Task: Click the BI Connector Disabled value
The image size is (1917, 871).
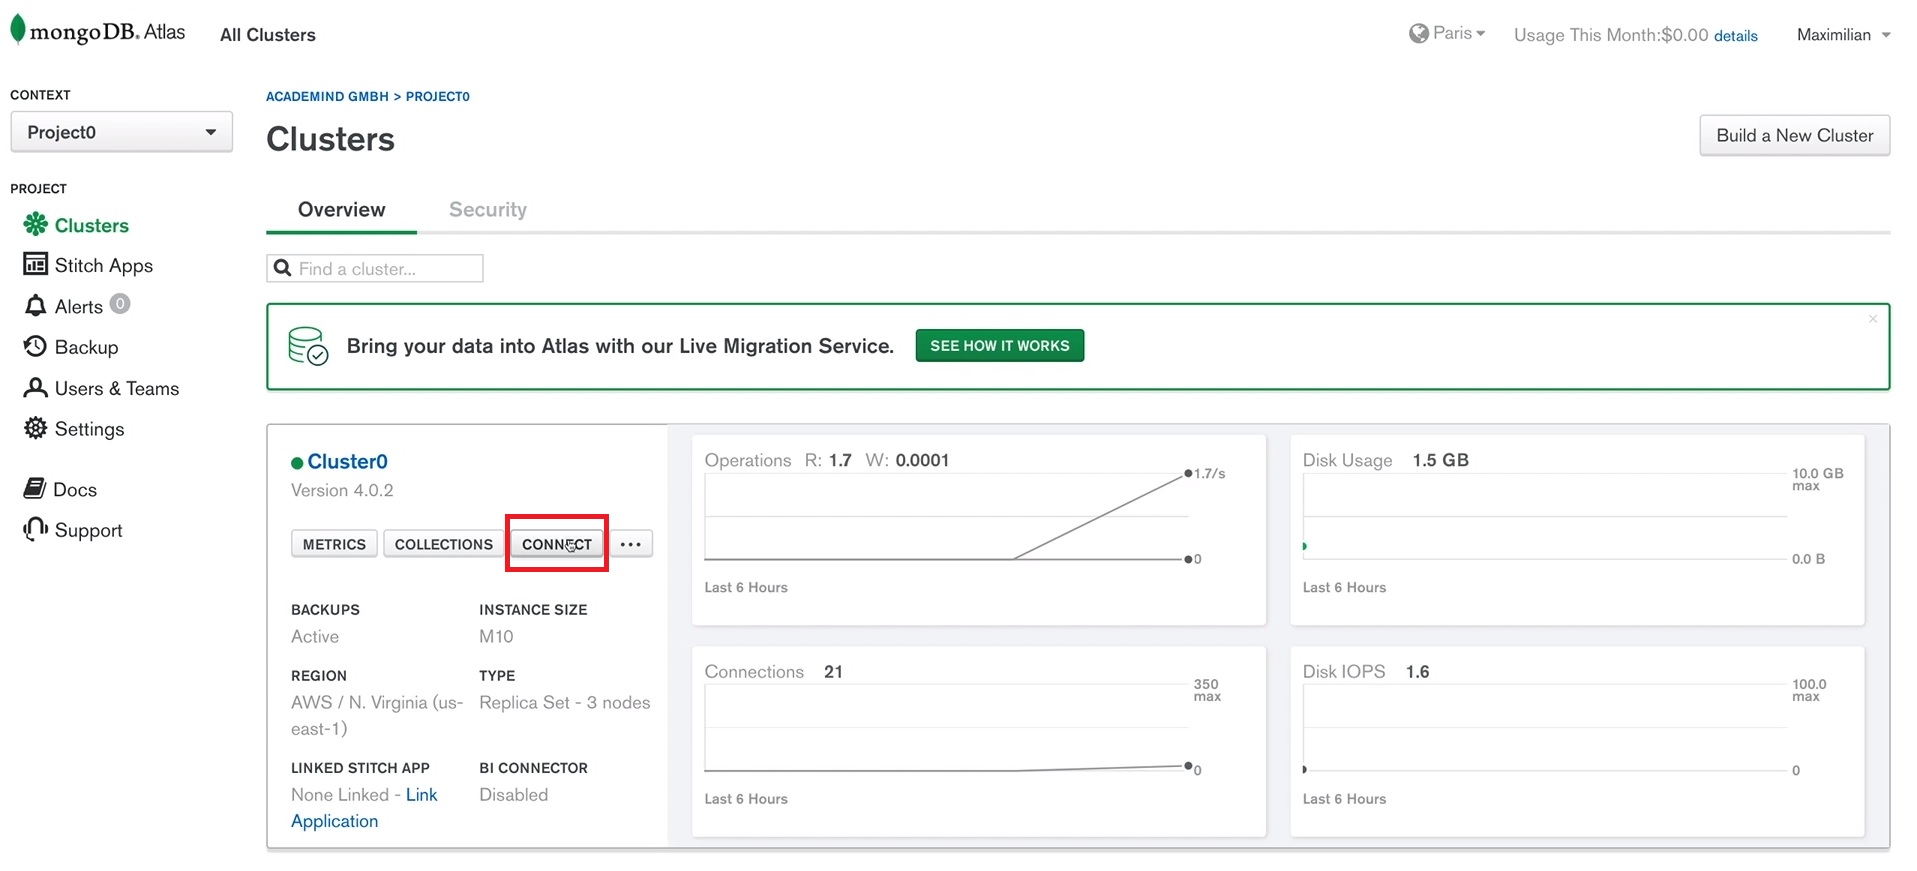Action: point(514,794)
